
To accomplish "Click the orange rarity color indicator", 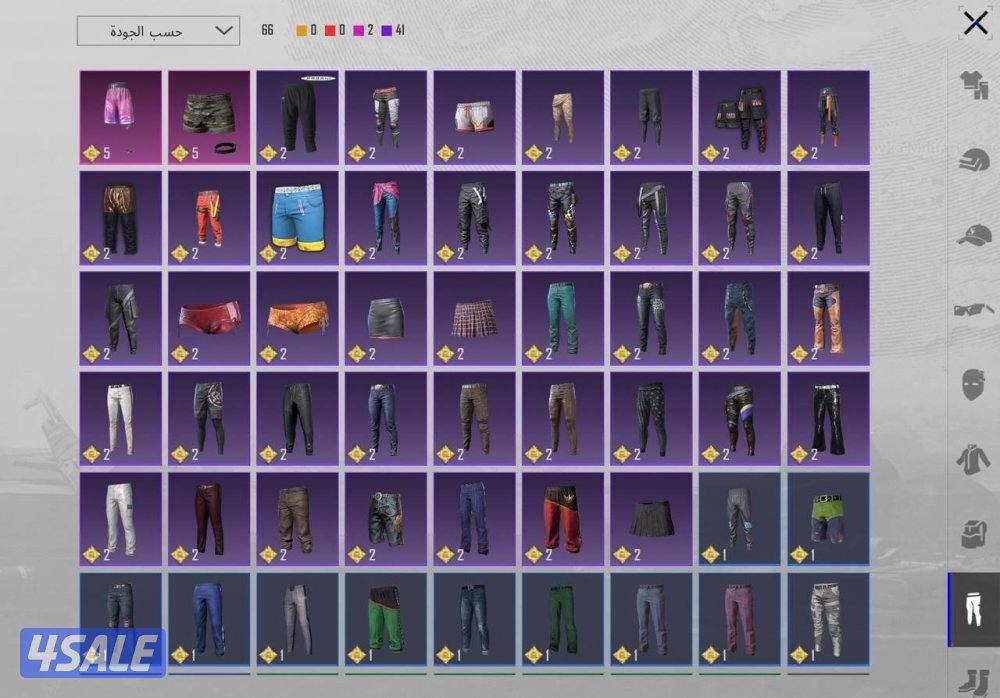I will (302, 31).
